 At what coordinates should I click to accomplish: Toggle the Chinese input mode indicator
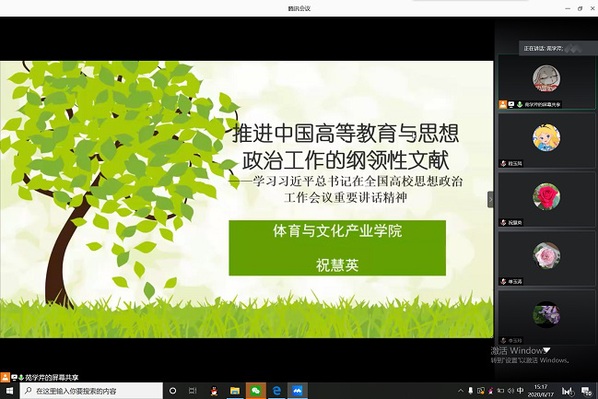tap(520, 391)
